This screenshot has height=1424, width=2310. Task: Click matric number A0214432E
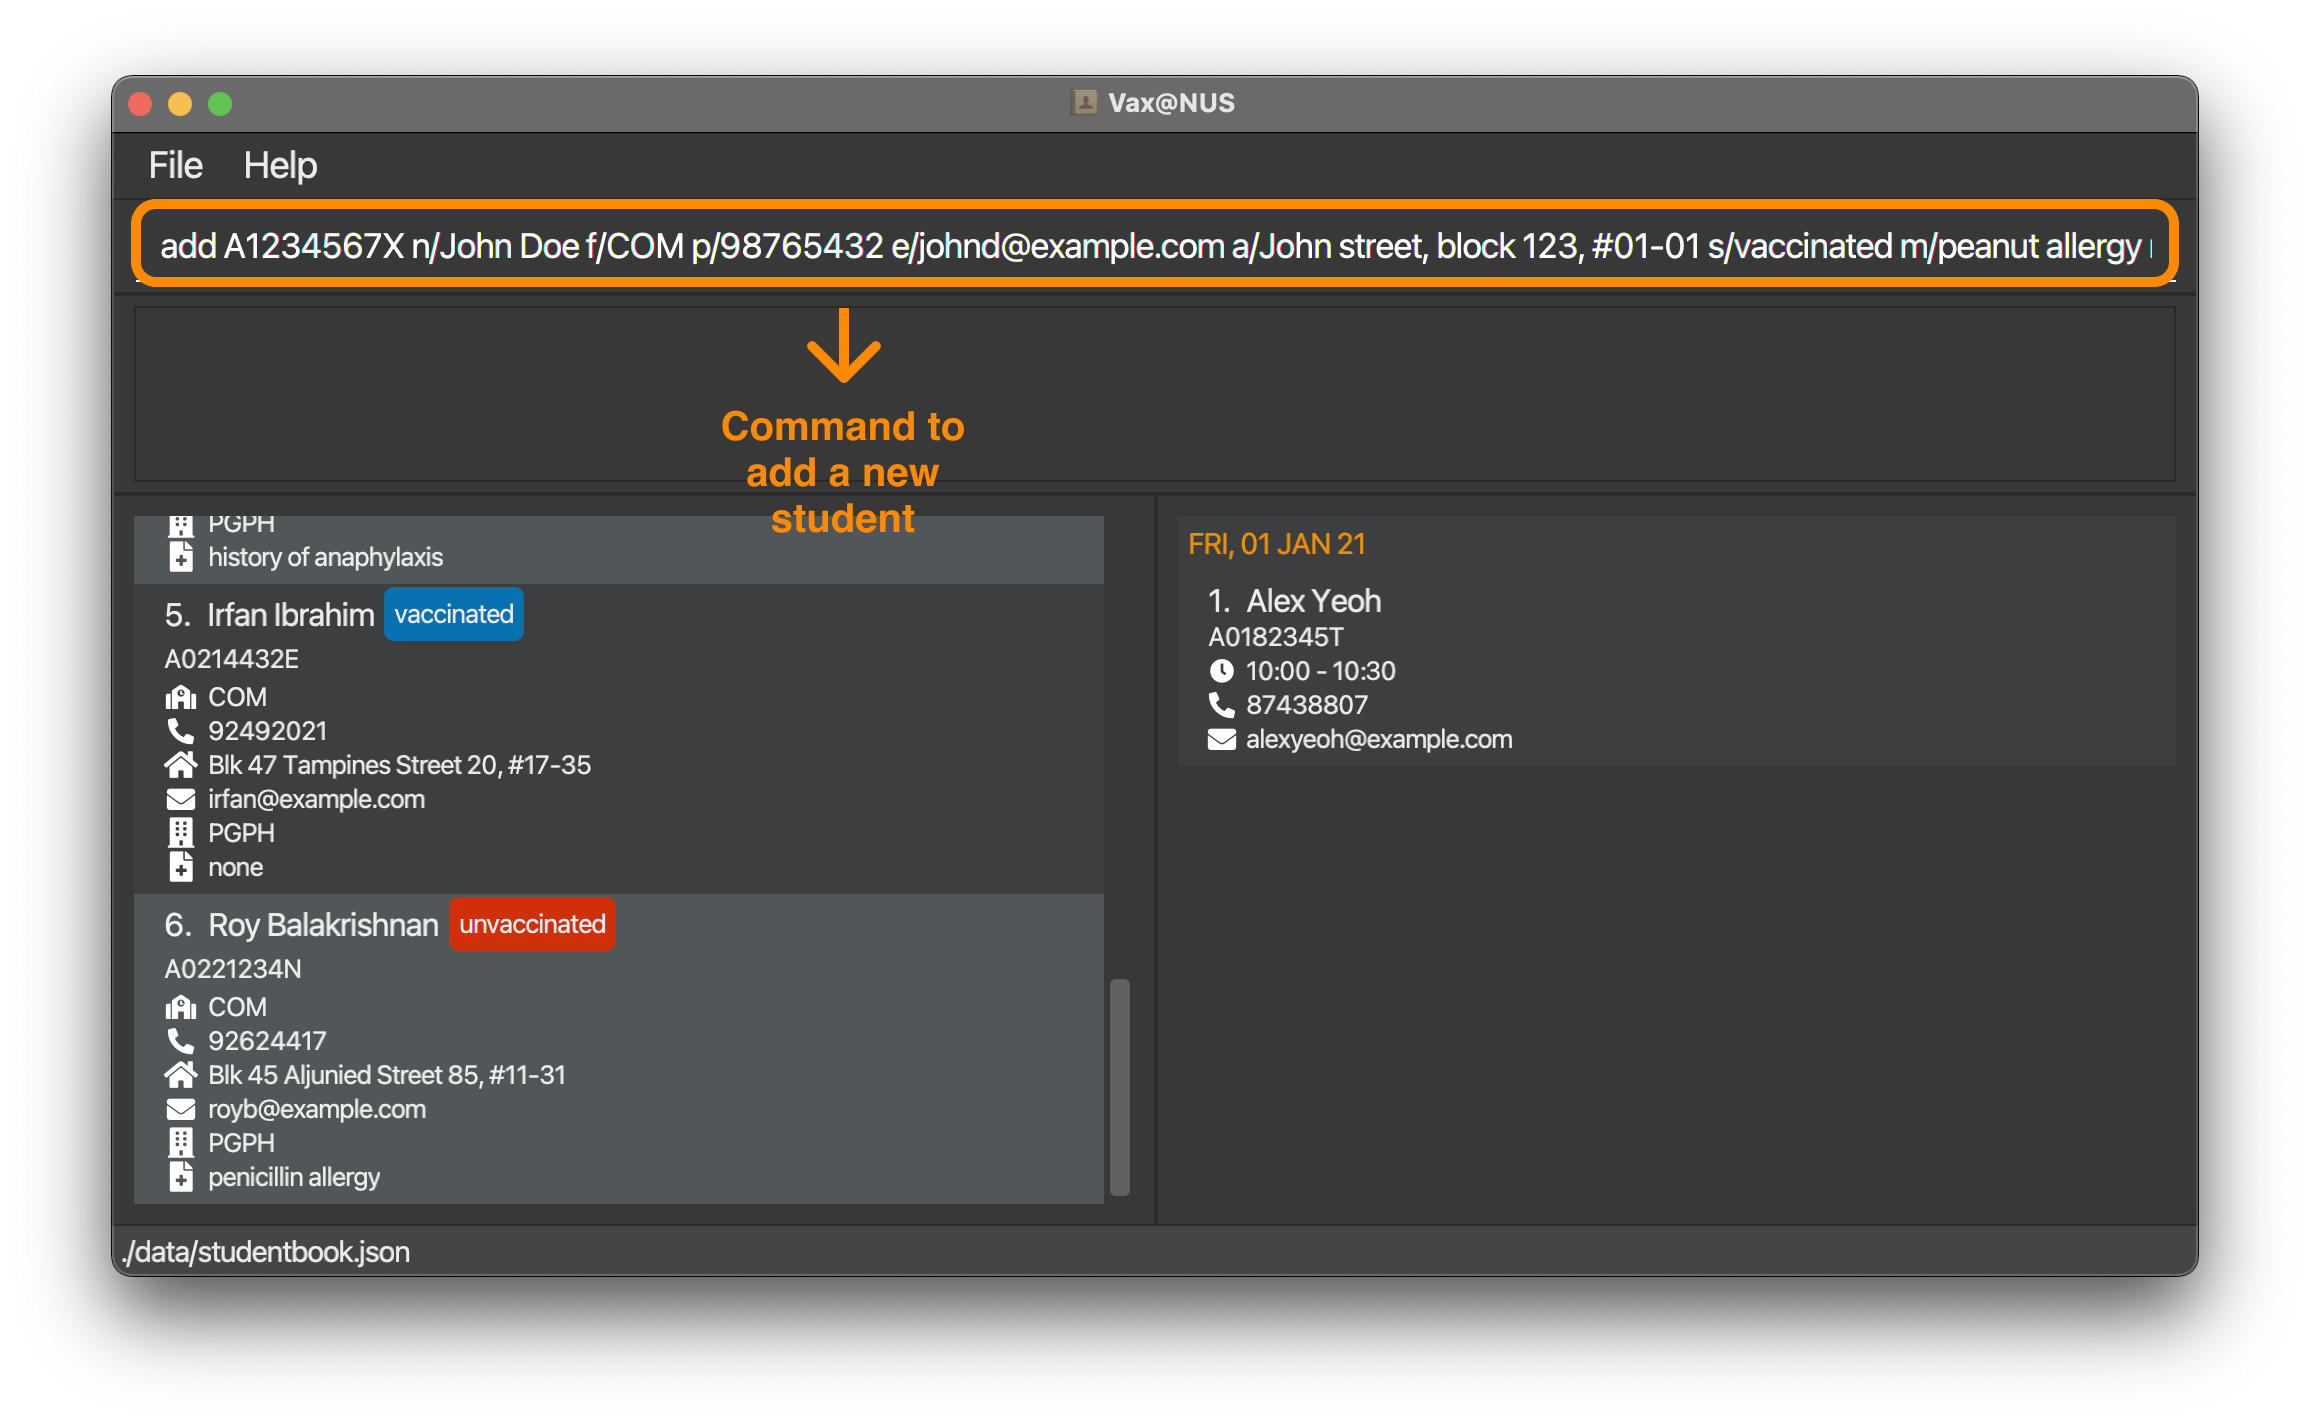pyautogui.click(x=232, y=659)
